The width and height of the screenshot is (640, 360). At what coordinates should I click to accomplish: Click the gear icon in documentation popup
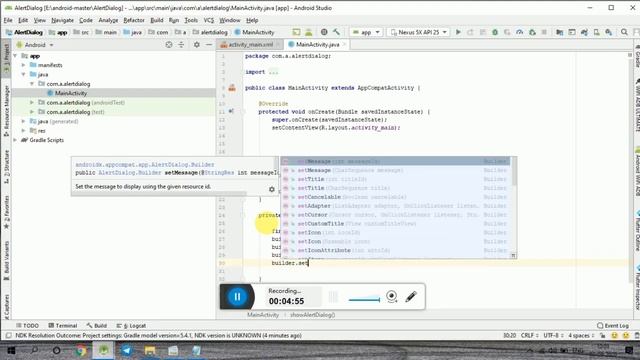272,189
